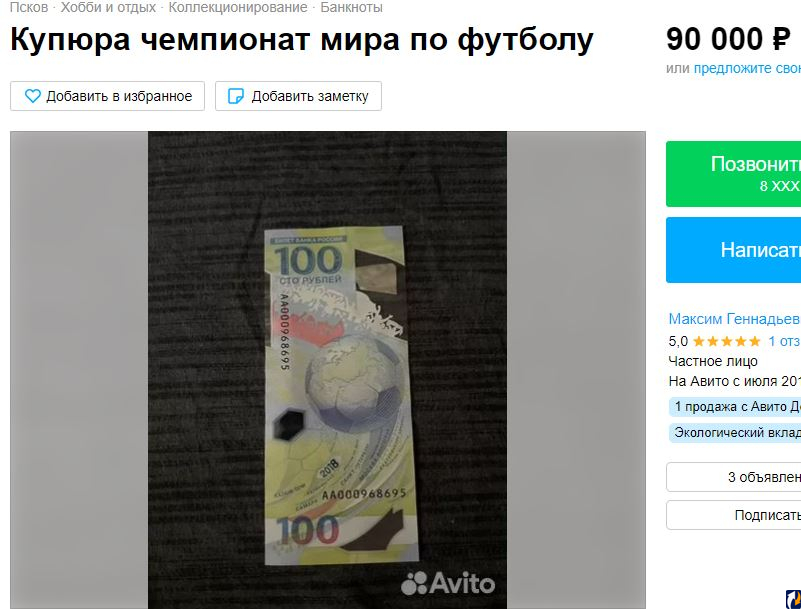Click предложите свою цену link

(x=747, y=68)
